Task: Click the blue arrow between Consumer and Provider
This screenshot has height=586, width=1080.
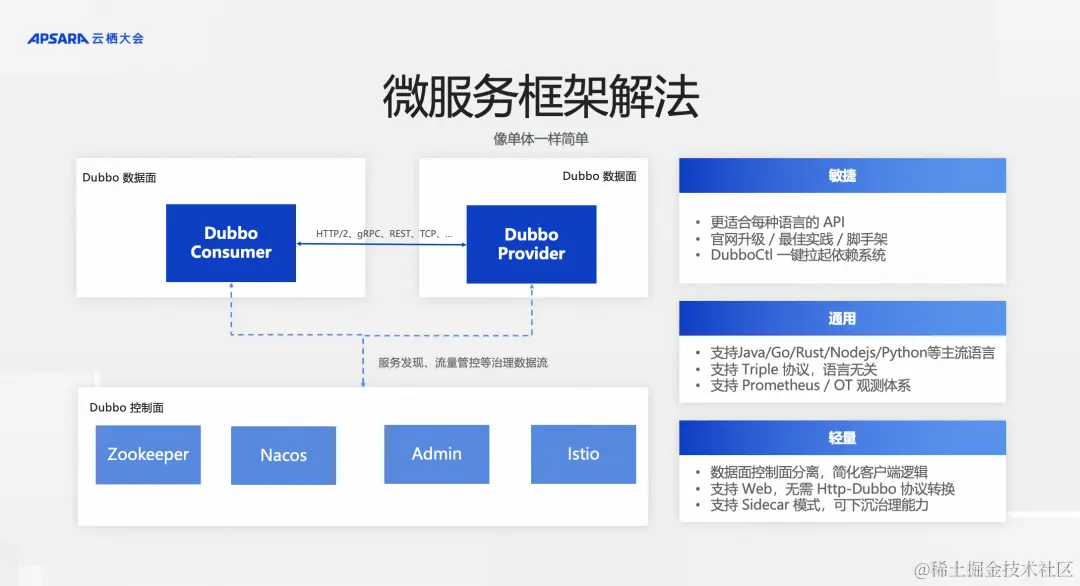Action: click(381, 244)
